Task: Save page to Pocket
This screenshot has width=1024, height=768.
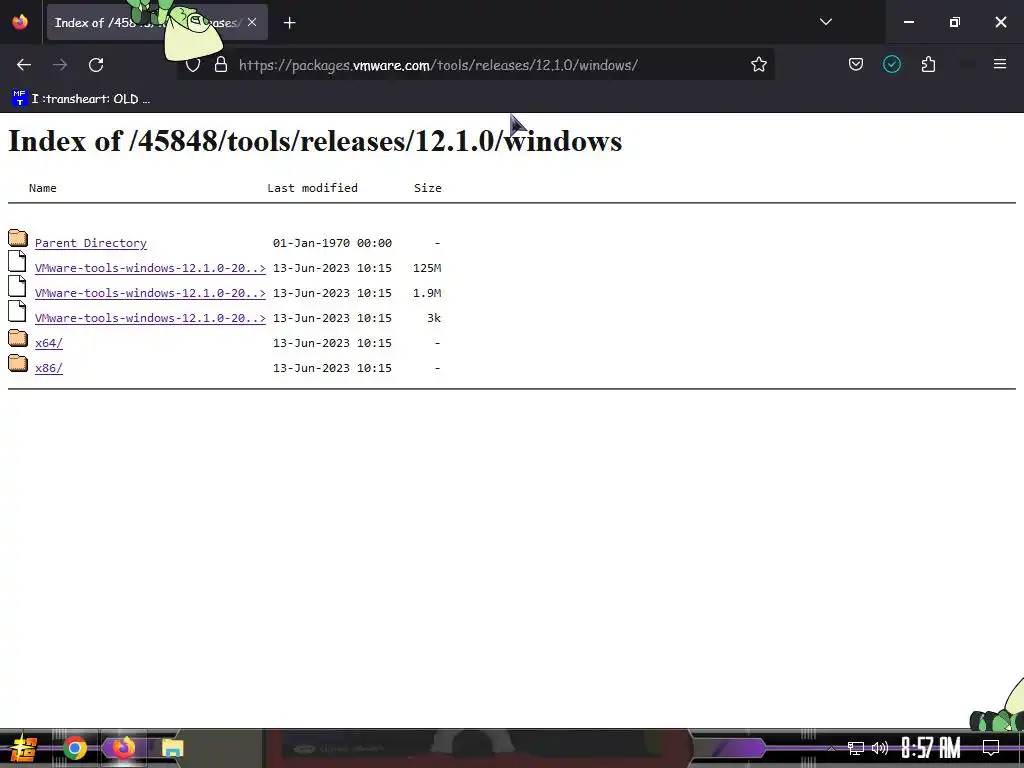Action: [856, 65]
